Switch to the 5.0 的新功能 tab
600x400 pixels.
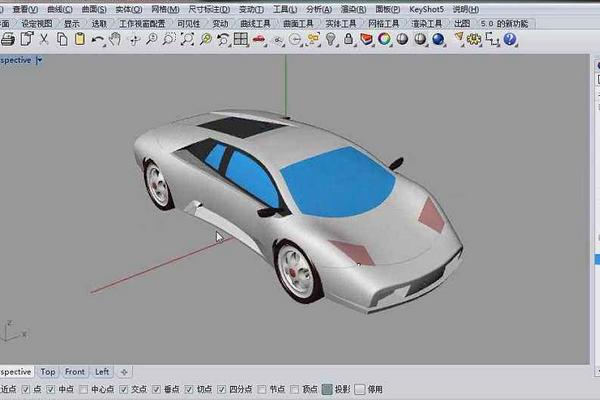tap(504, 24)
